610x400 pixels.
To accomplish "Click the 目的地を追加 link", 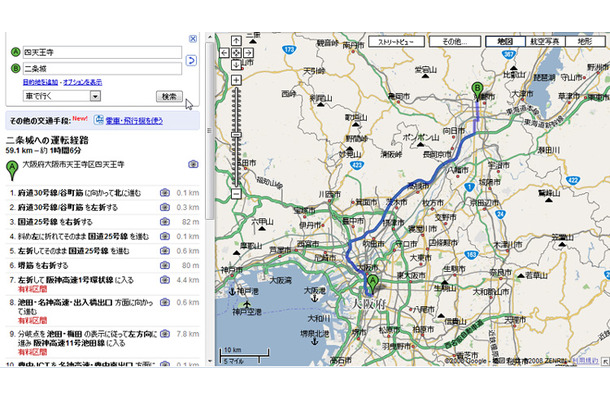I will (x=40, y=82).
